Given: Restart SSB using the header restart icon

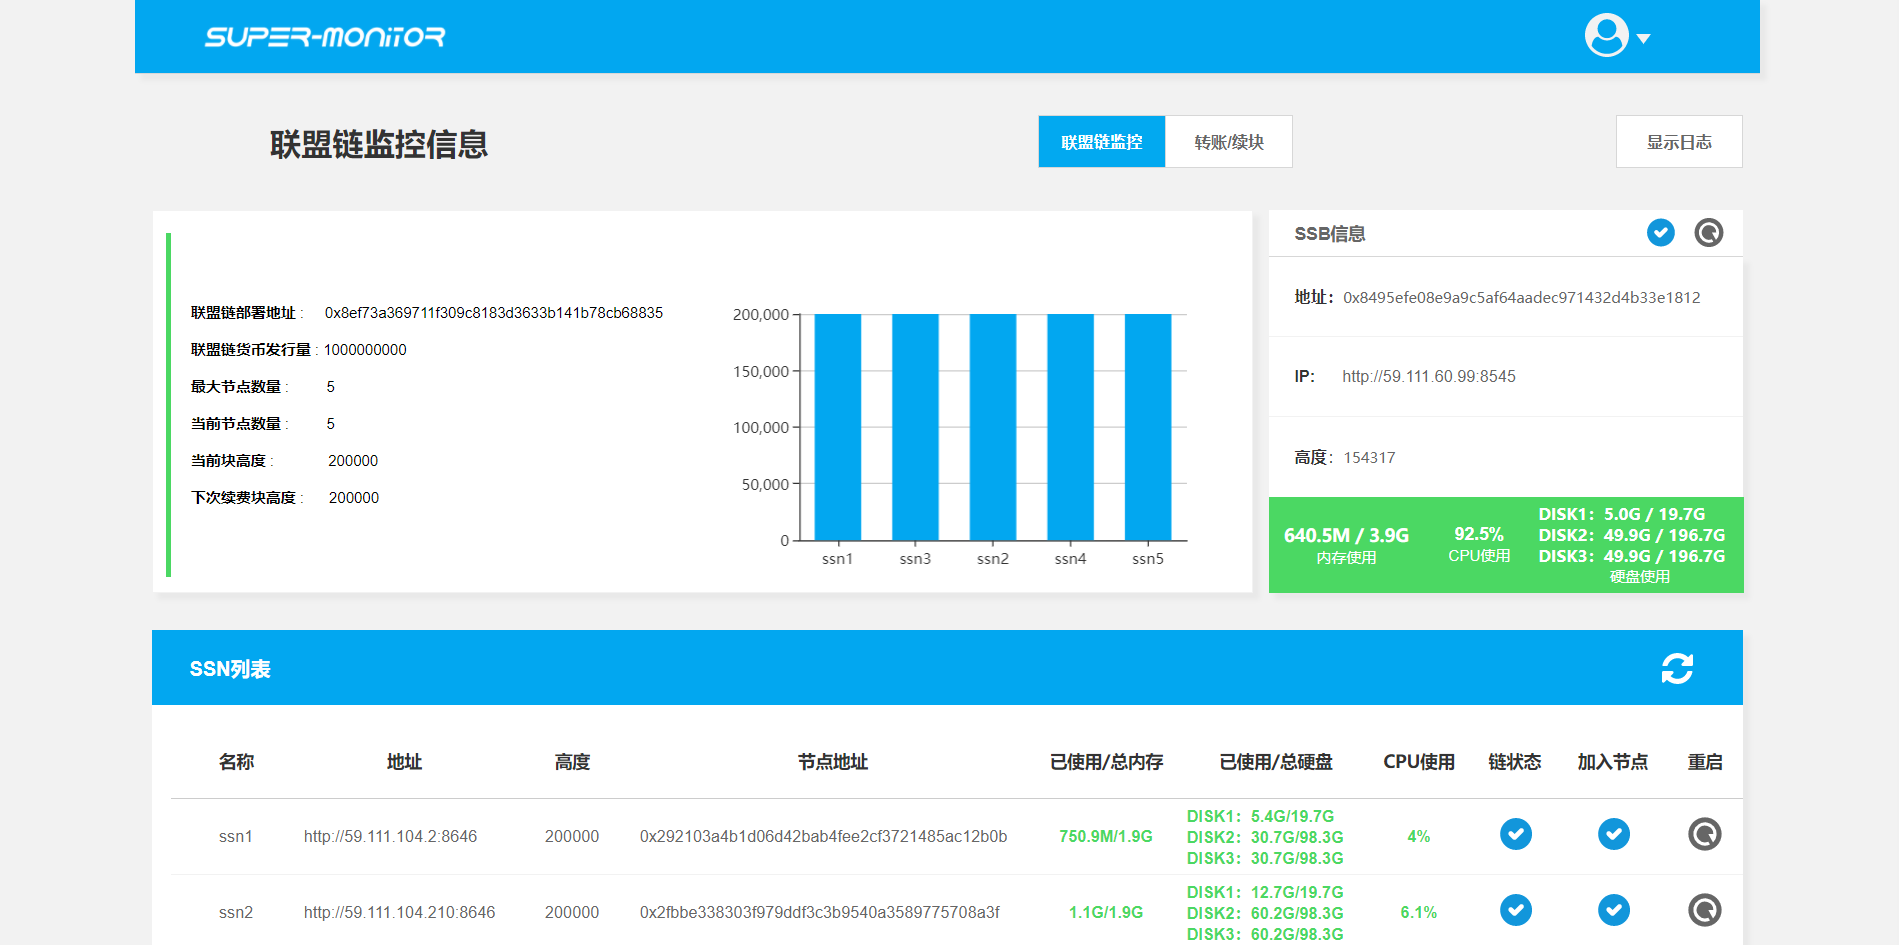Looking at the screenshot, I should 1708,233.
